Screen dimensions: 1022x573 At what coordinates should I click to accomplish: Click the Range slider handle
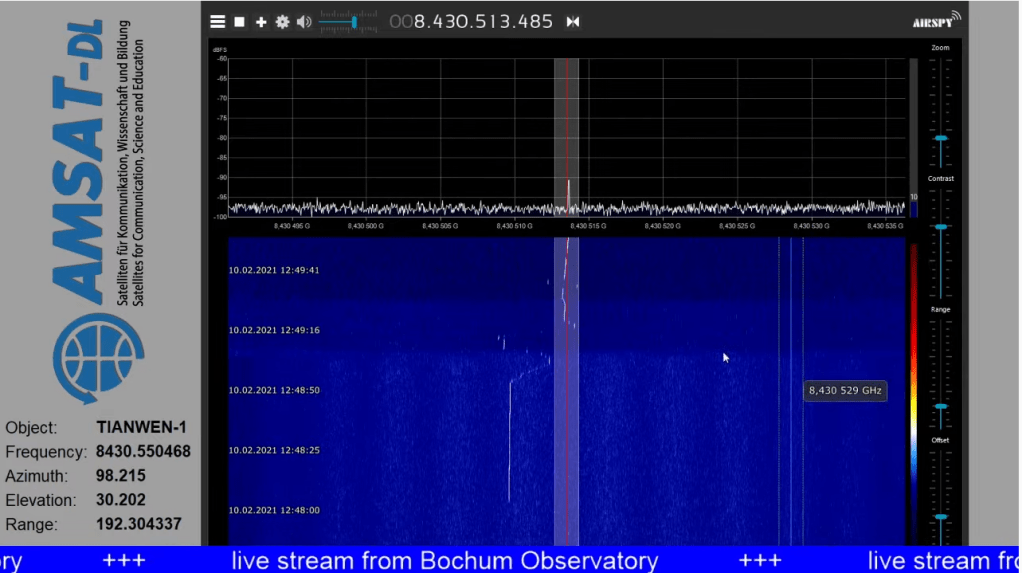(x=941, y=407)
